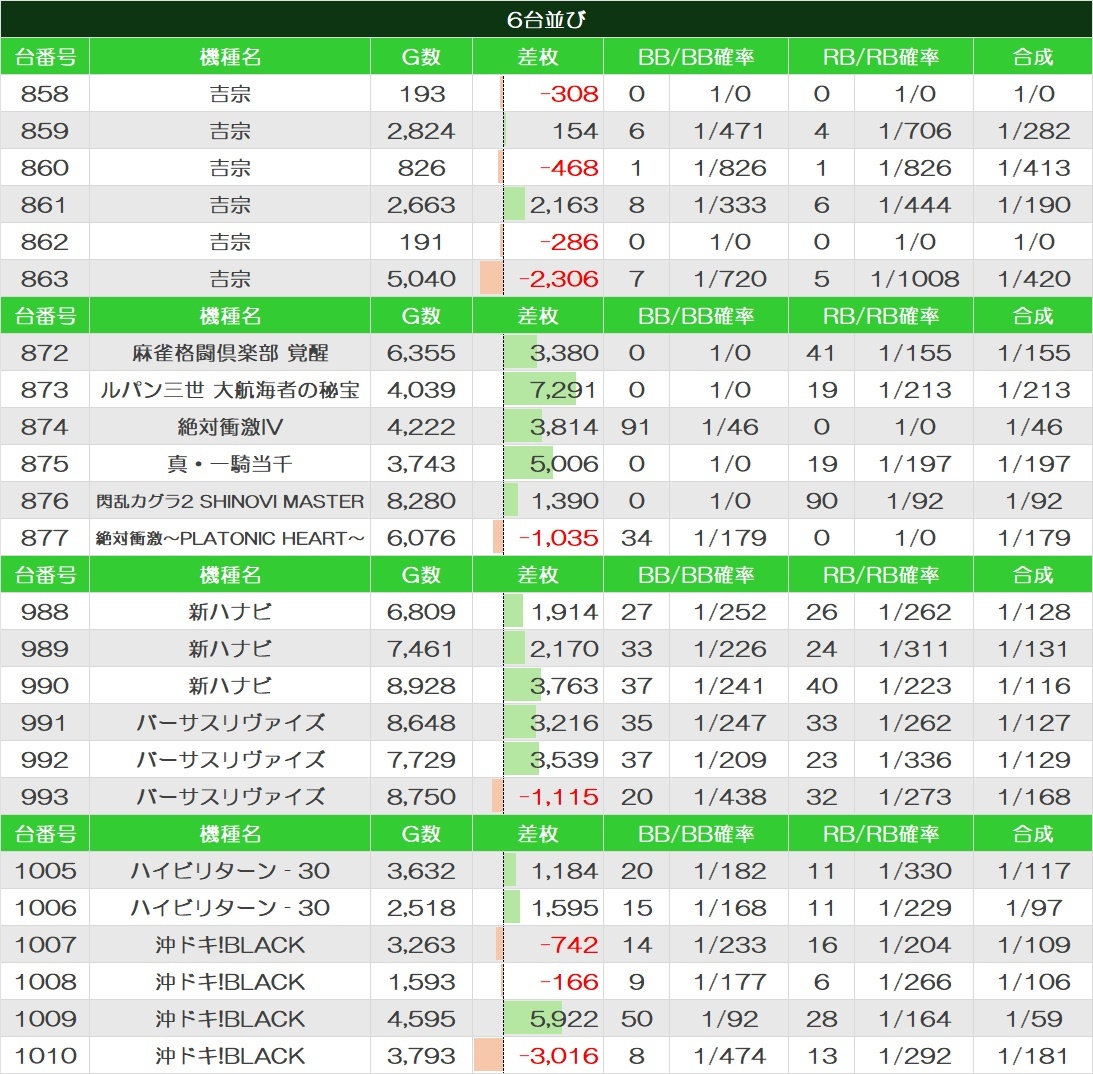1093x1074 pixels.
Task: Click combined rate 1/168 for machine 993
Action: point(1033,797)
